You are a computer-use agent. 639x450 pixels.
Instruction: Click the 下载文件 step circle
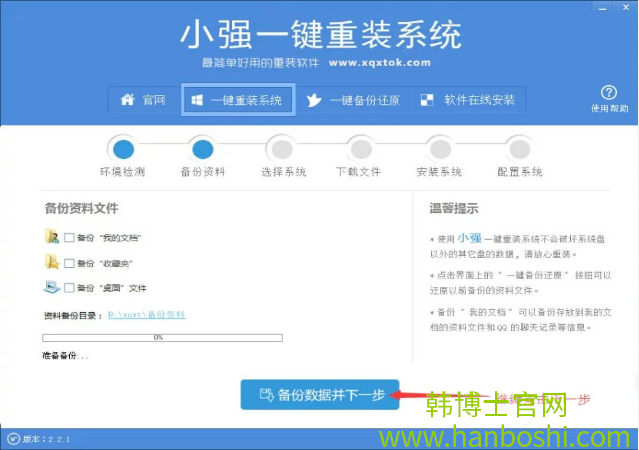coord(361,149)
